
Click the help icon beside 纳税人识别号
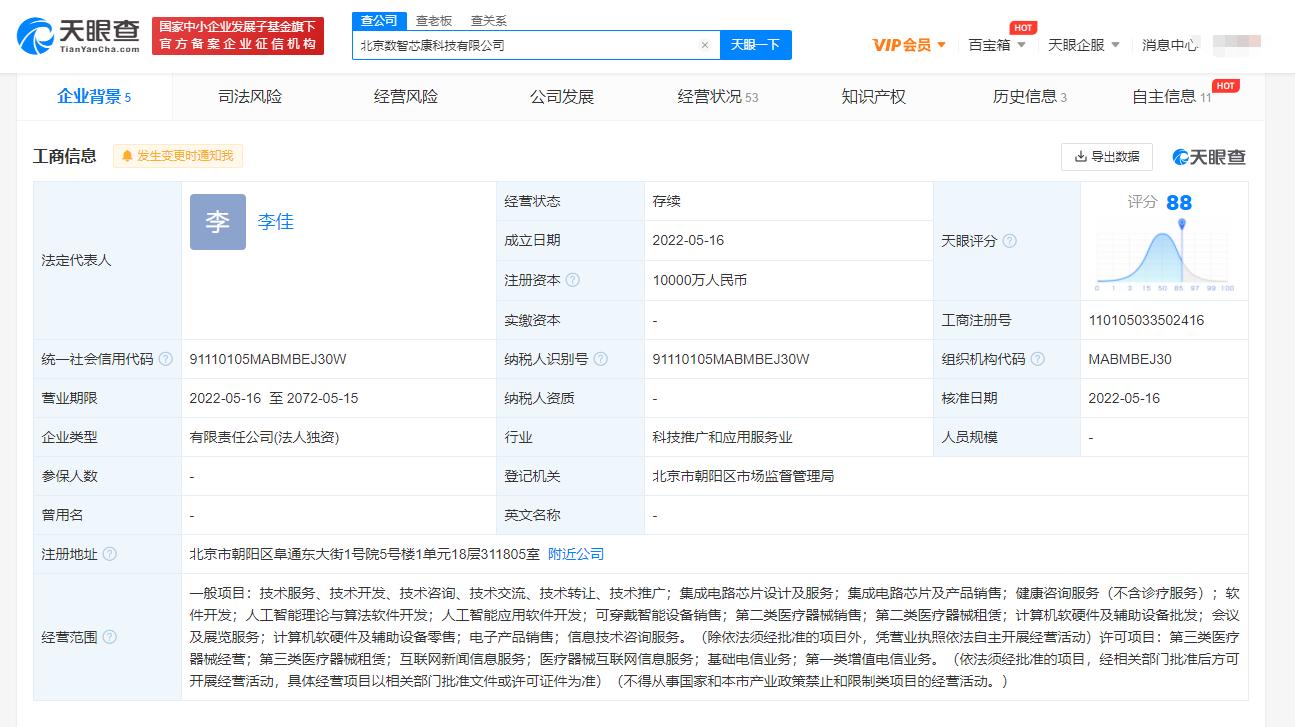600,359
